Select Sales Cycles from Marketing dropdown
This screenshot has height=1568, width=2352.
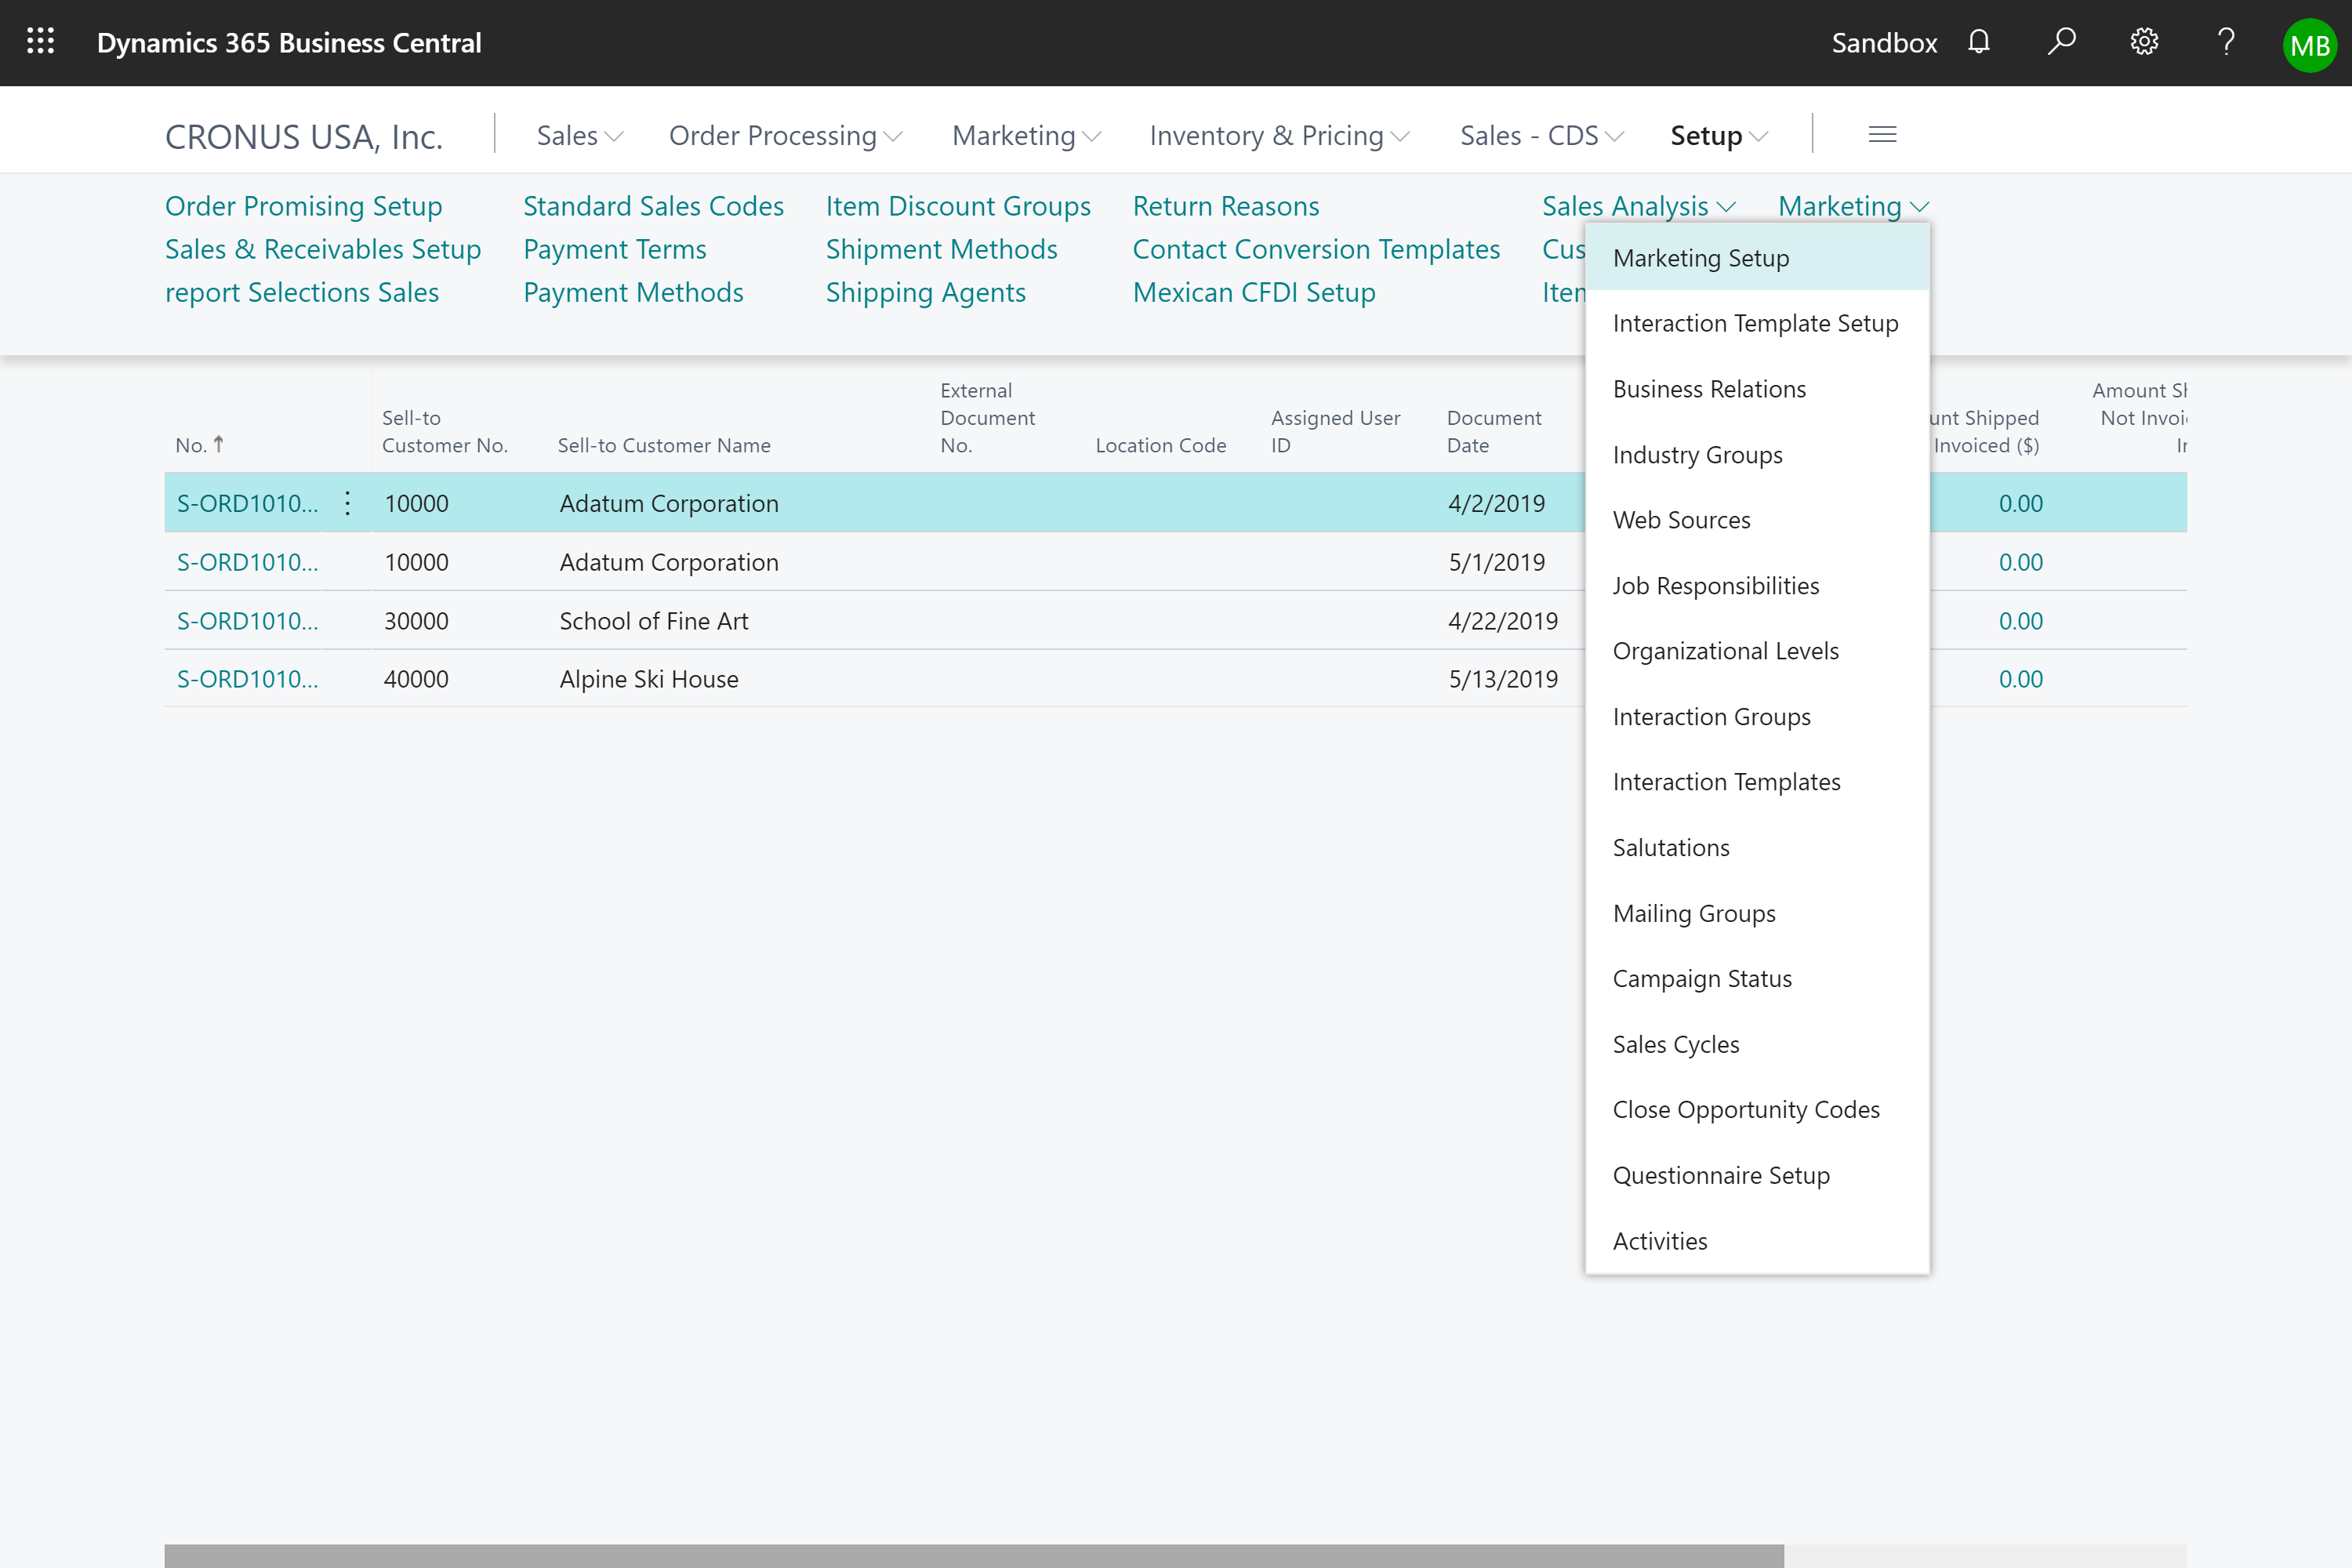click(x=1676, y=1043)
